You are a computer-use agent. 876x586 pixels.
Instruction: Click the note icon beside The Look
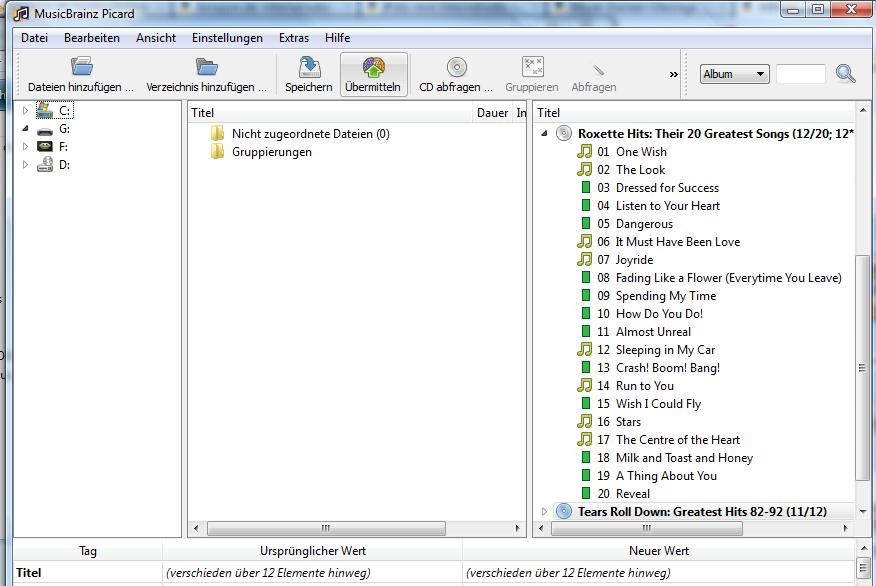[x=584, y=169]
